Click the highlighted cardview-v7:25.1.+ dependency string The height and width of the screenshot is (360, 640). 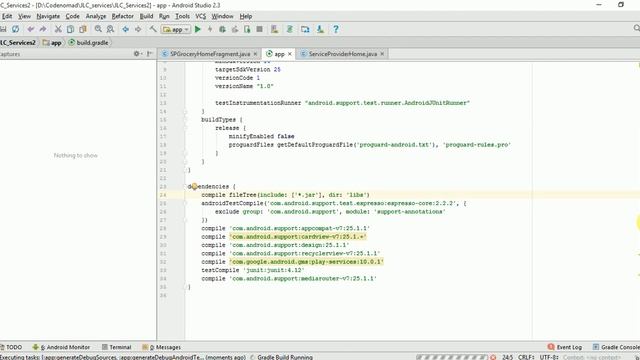point(298,237)
